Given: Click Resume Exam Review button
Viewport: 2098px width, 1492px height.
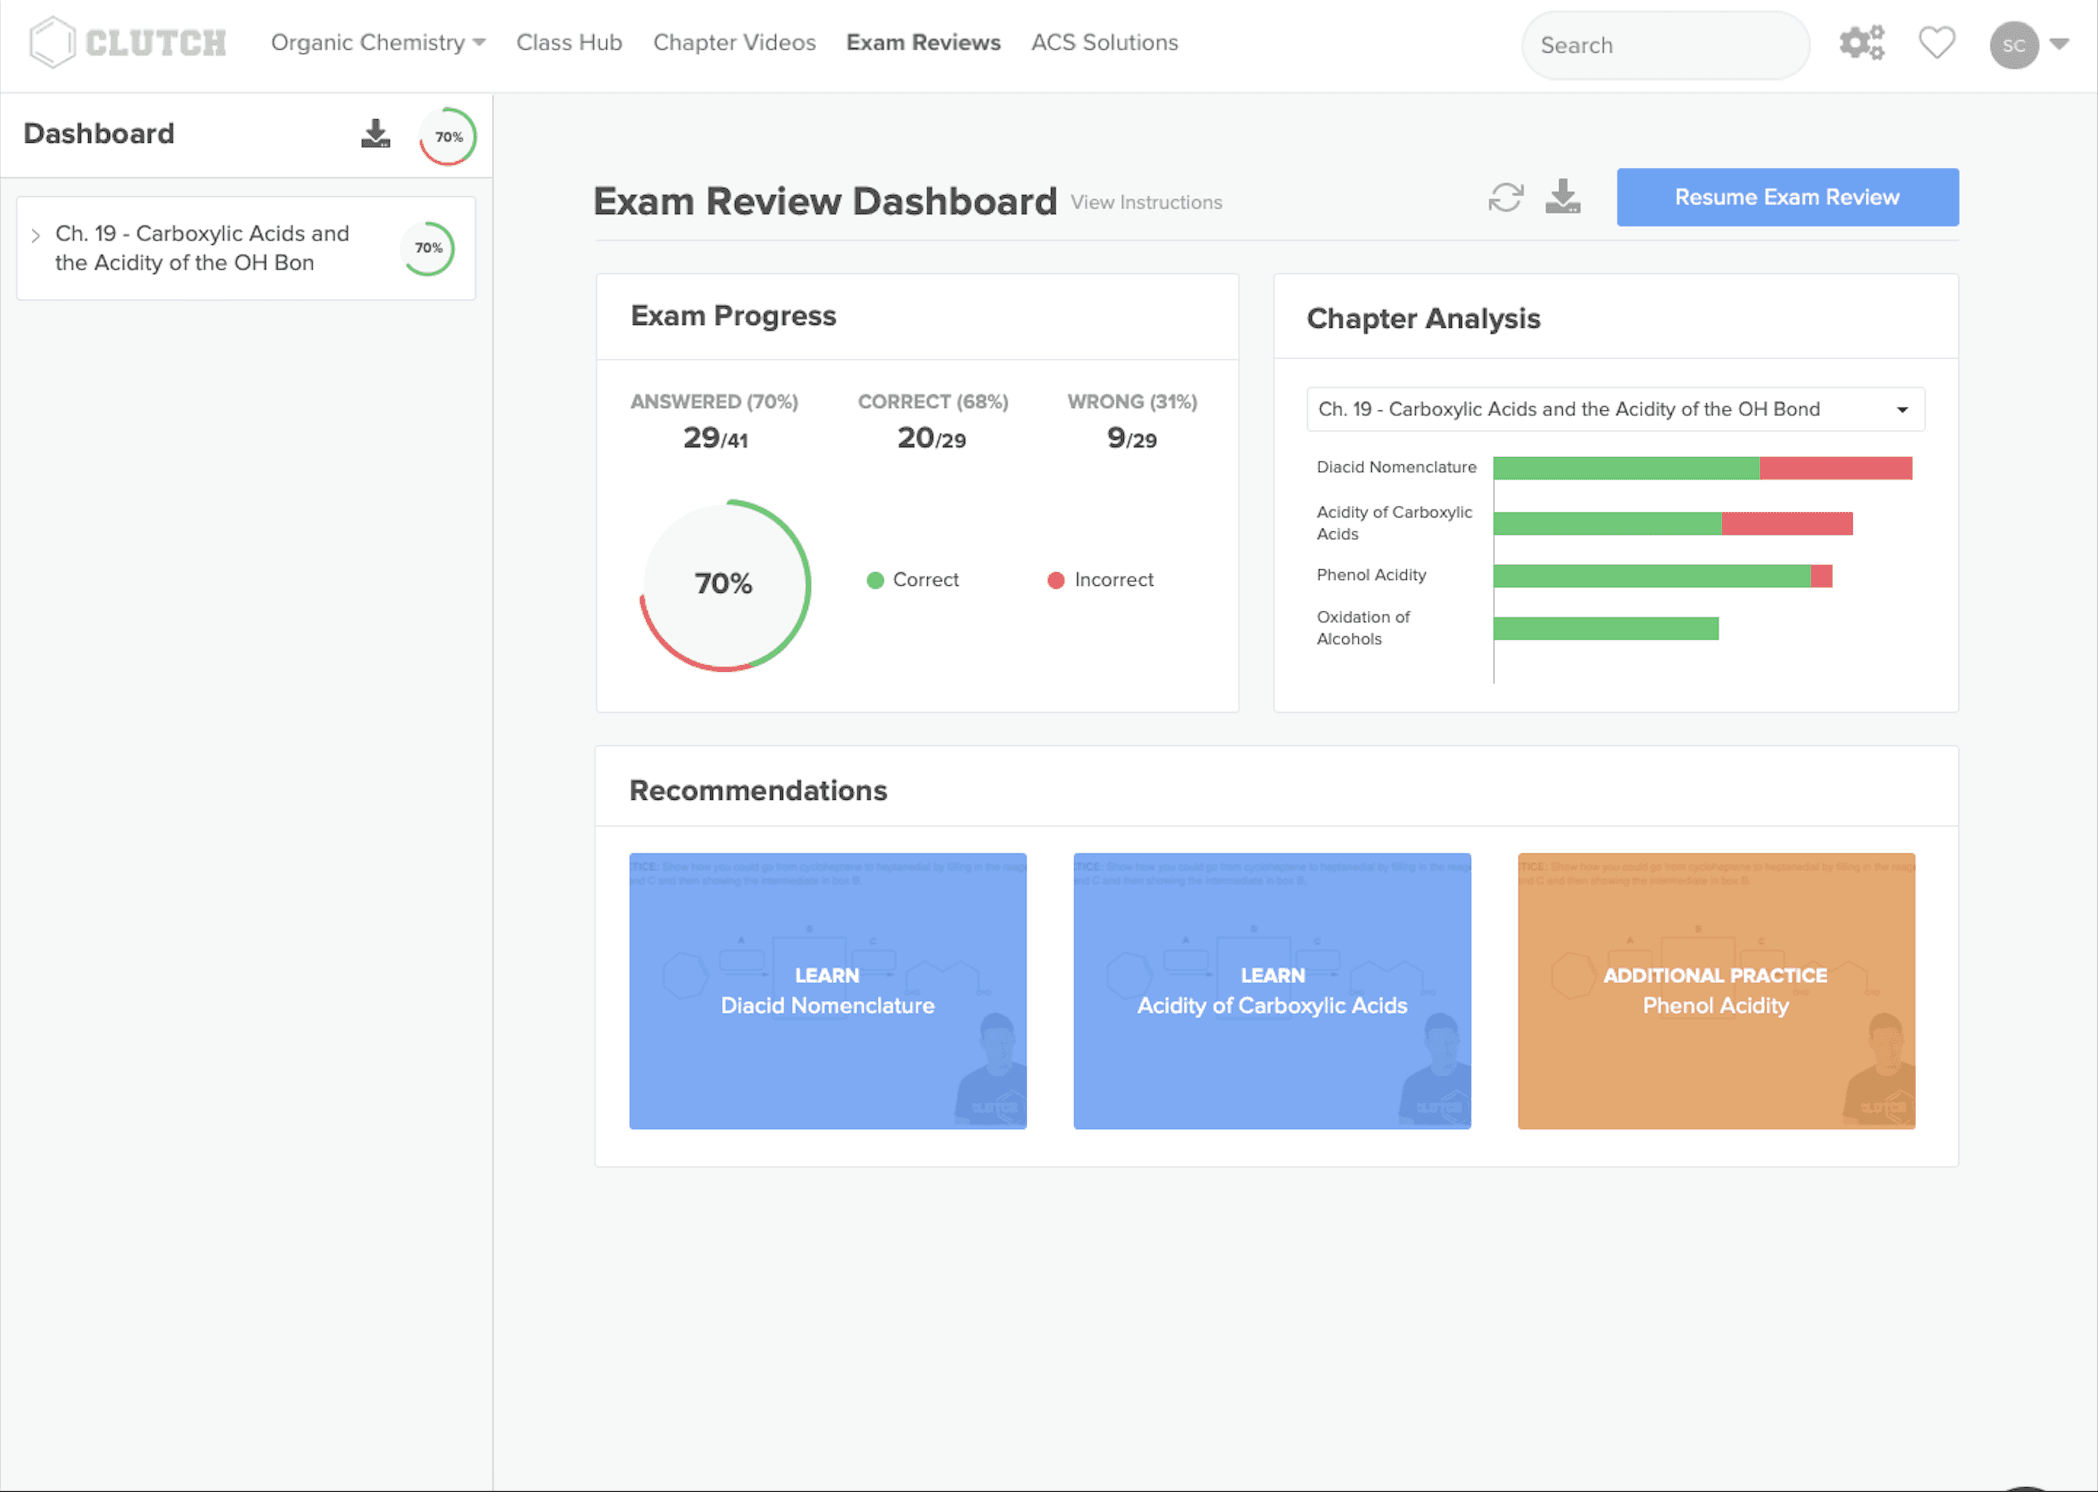Looking at the screenshot, I should point(1786,197).
